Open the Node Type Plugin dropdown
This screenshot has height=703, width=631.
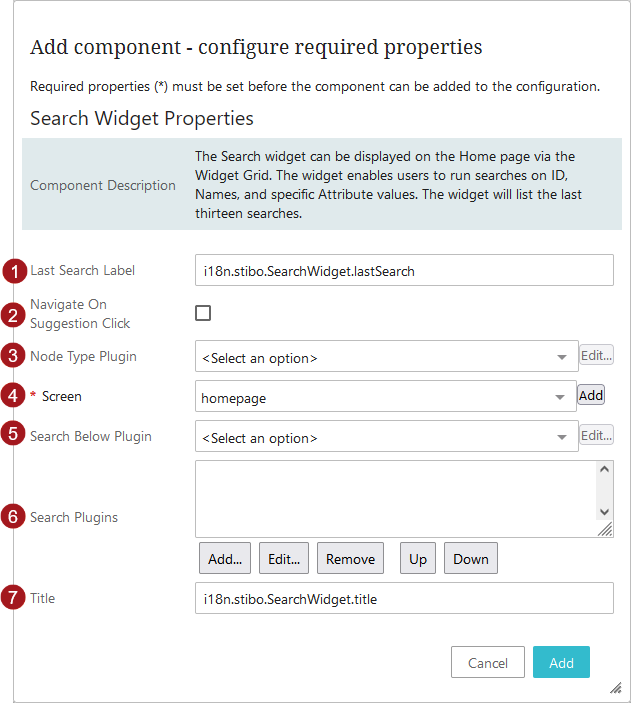tap(386, 357)
